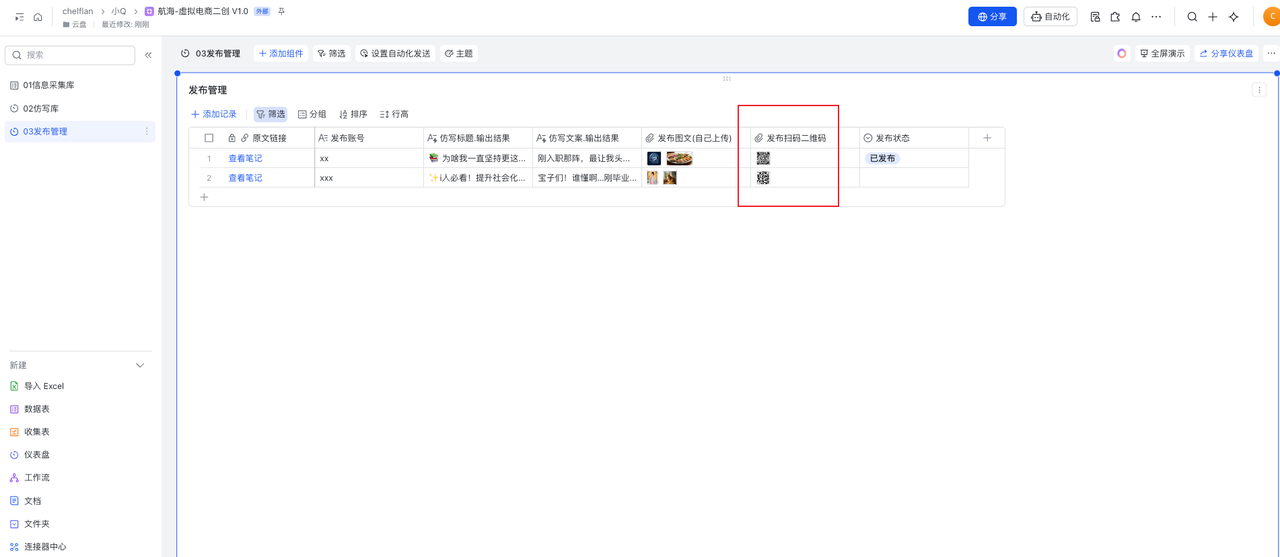Collapse the sidebar with the double-chevron
This screenshot has width=1280, height=557.
click(148, 55)
